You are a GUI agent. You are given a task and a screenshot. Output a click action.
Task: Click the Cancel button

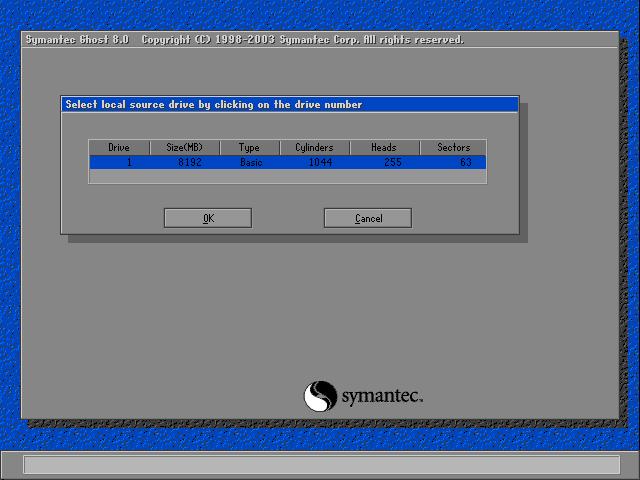[368, 218]
